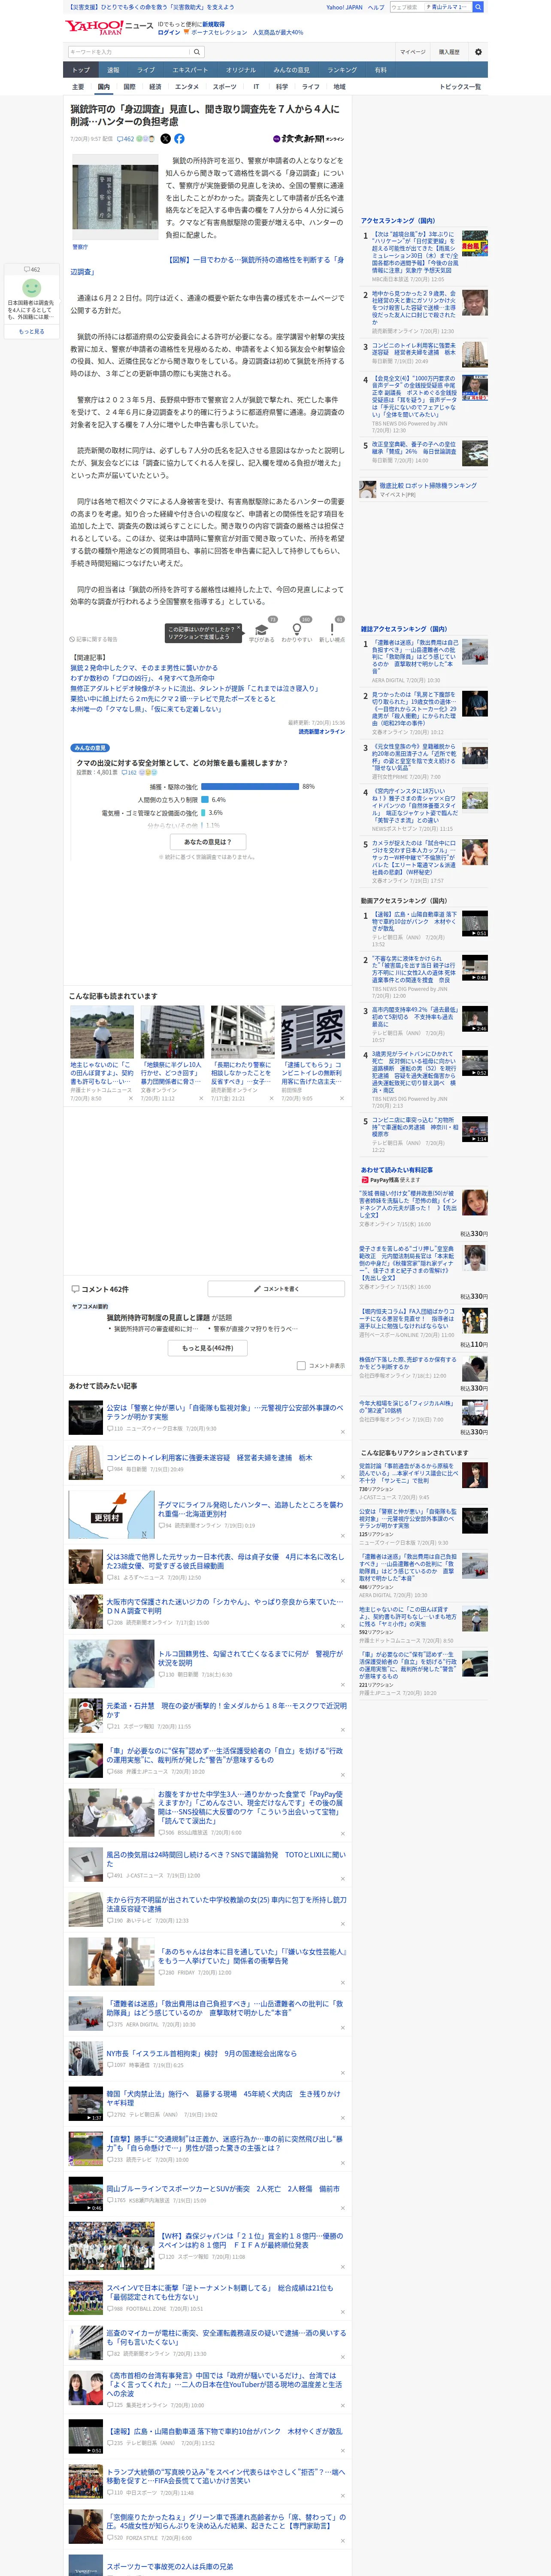Open the 購入履歴 menu
The image size is (551, 2576).
[449, 52]
